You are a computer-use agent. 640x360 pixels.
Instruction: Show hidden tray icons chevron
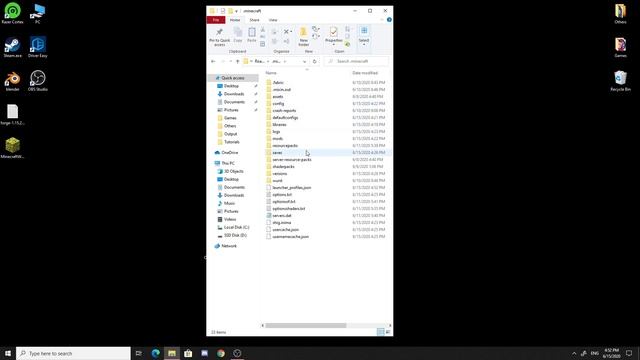pyautogui.click(x=574, y=353)
